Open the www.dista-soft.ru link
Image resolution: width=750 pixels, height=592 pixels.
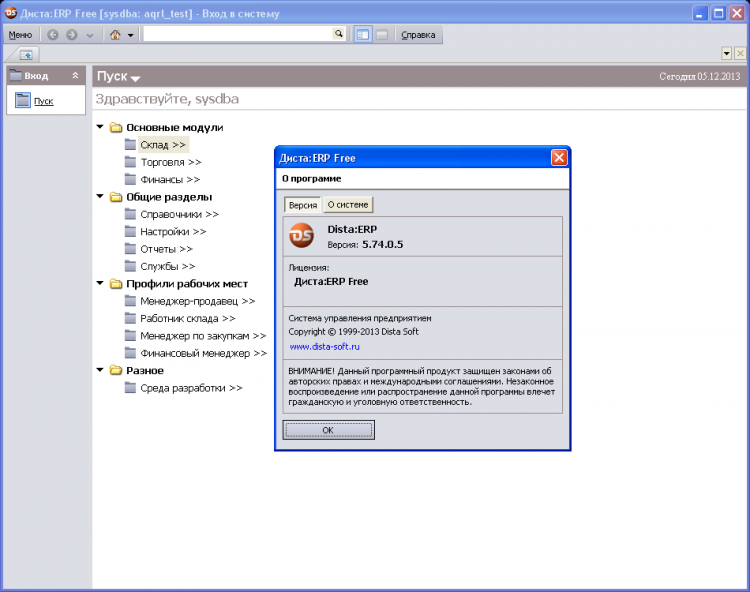[324, 347]
